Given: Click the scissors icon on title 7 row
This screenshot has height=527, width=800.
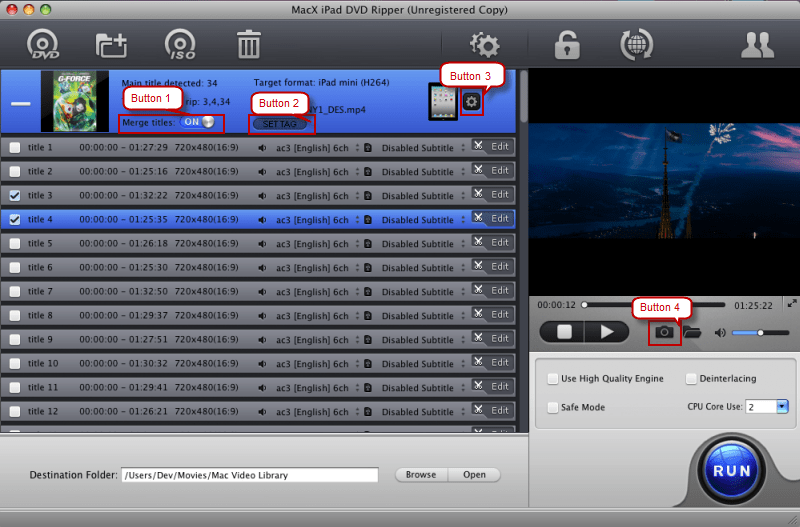Looking at the screenshot, I should pyautogui.click(x=478, y=290).
